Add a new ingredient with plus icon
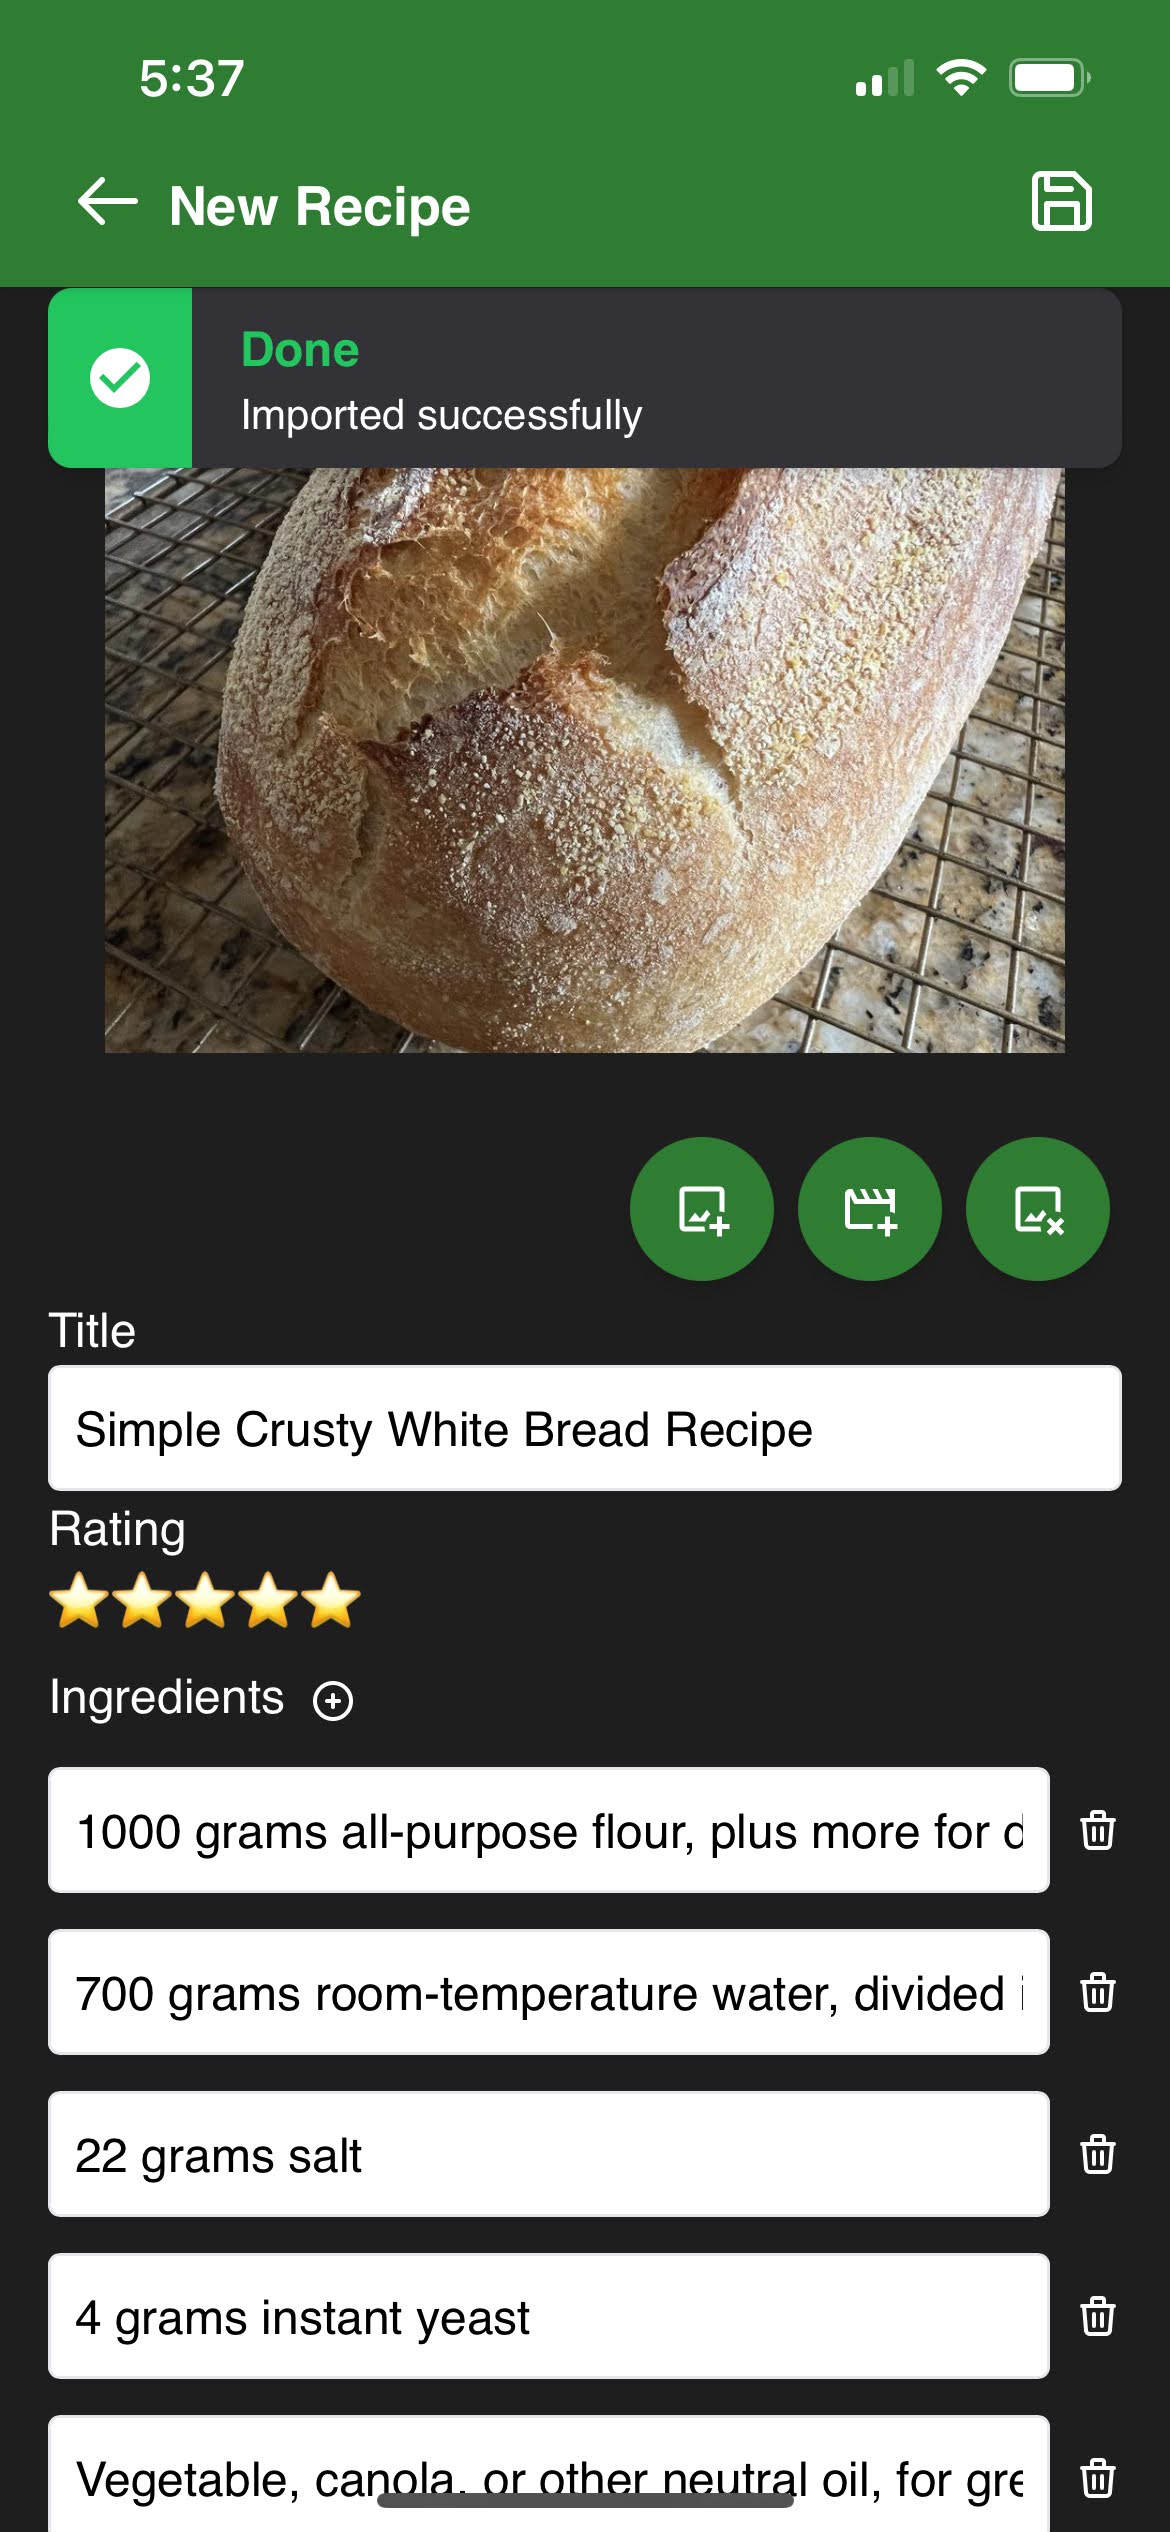Viewport: 1170px width, 2532px height. point(333,1701)
